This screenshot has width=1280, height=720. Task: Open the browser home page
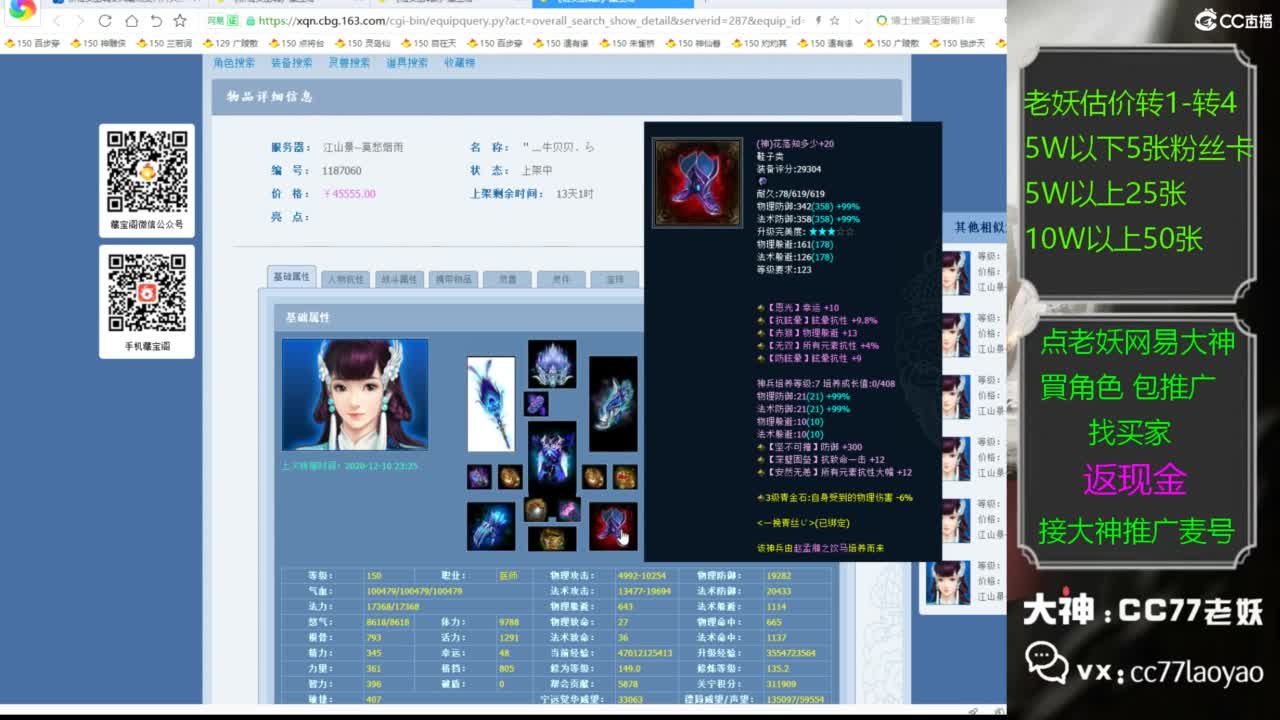pos(131,21)
